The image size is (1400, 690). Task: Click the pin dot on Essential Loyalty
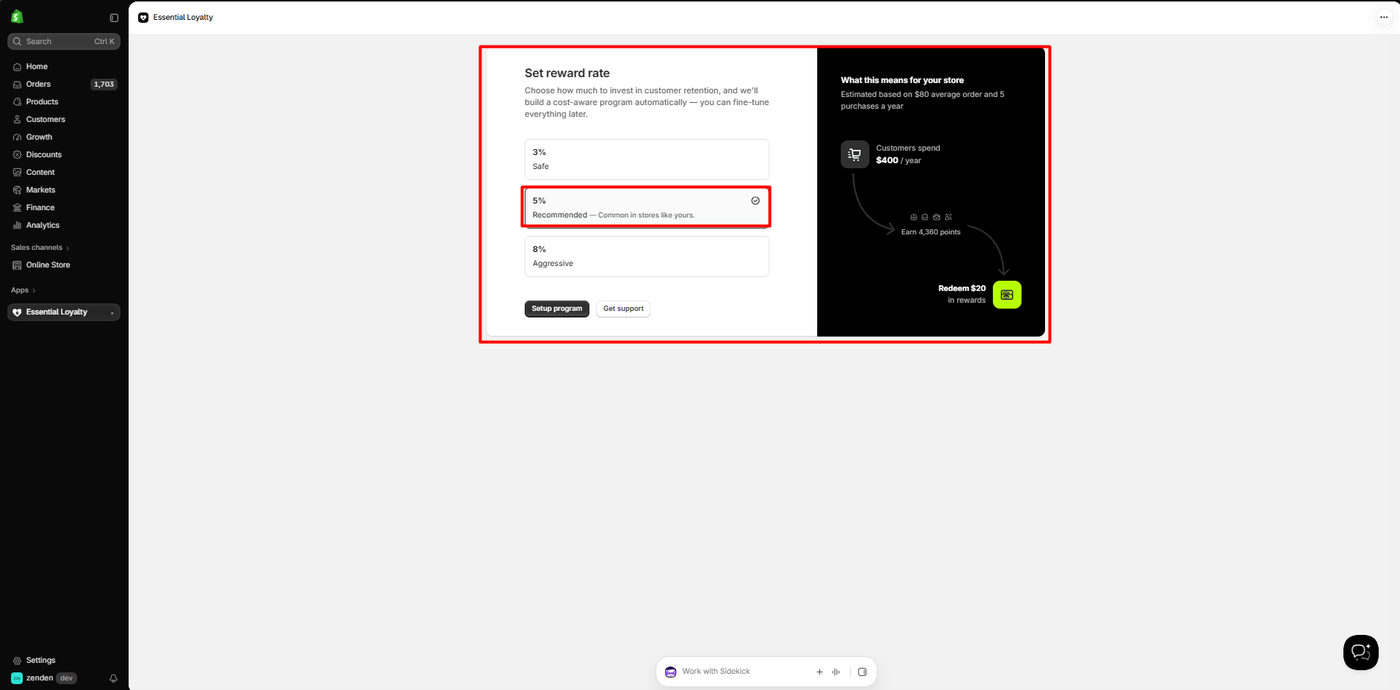[112, 313]
